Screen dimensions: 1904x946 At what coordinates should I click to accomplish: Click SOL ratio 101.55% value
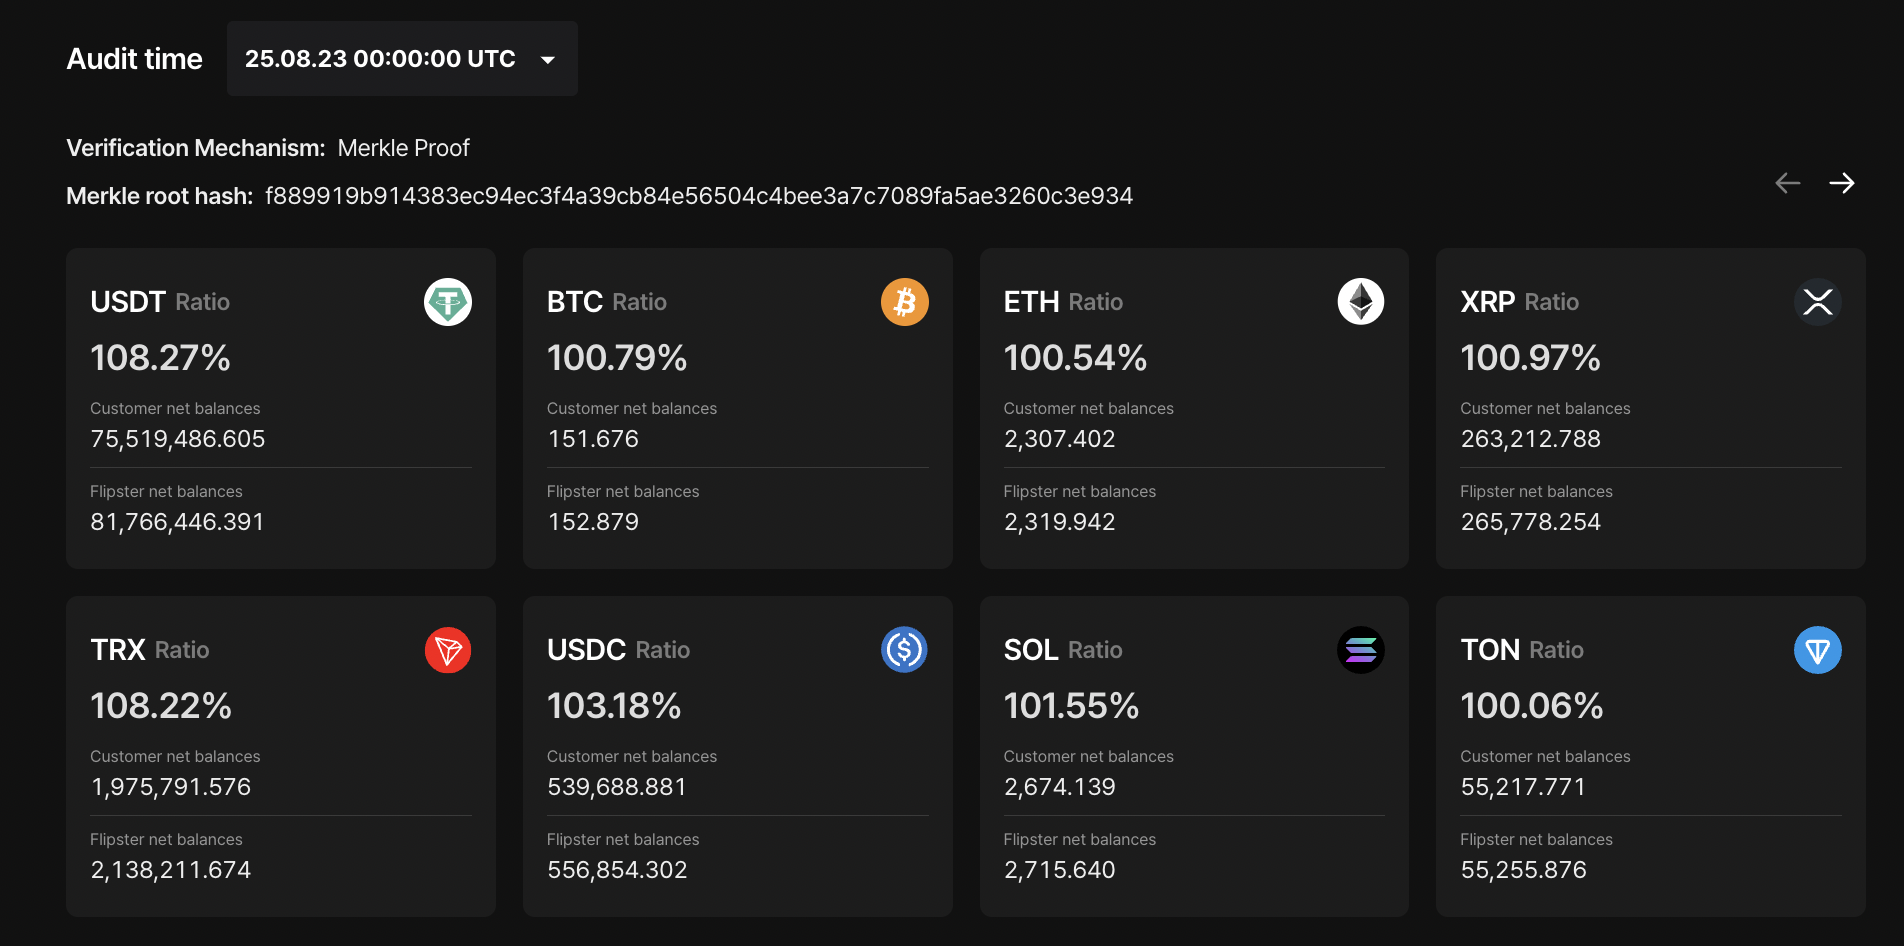click(x=1072, y=706)
